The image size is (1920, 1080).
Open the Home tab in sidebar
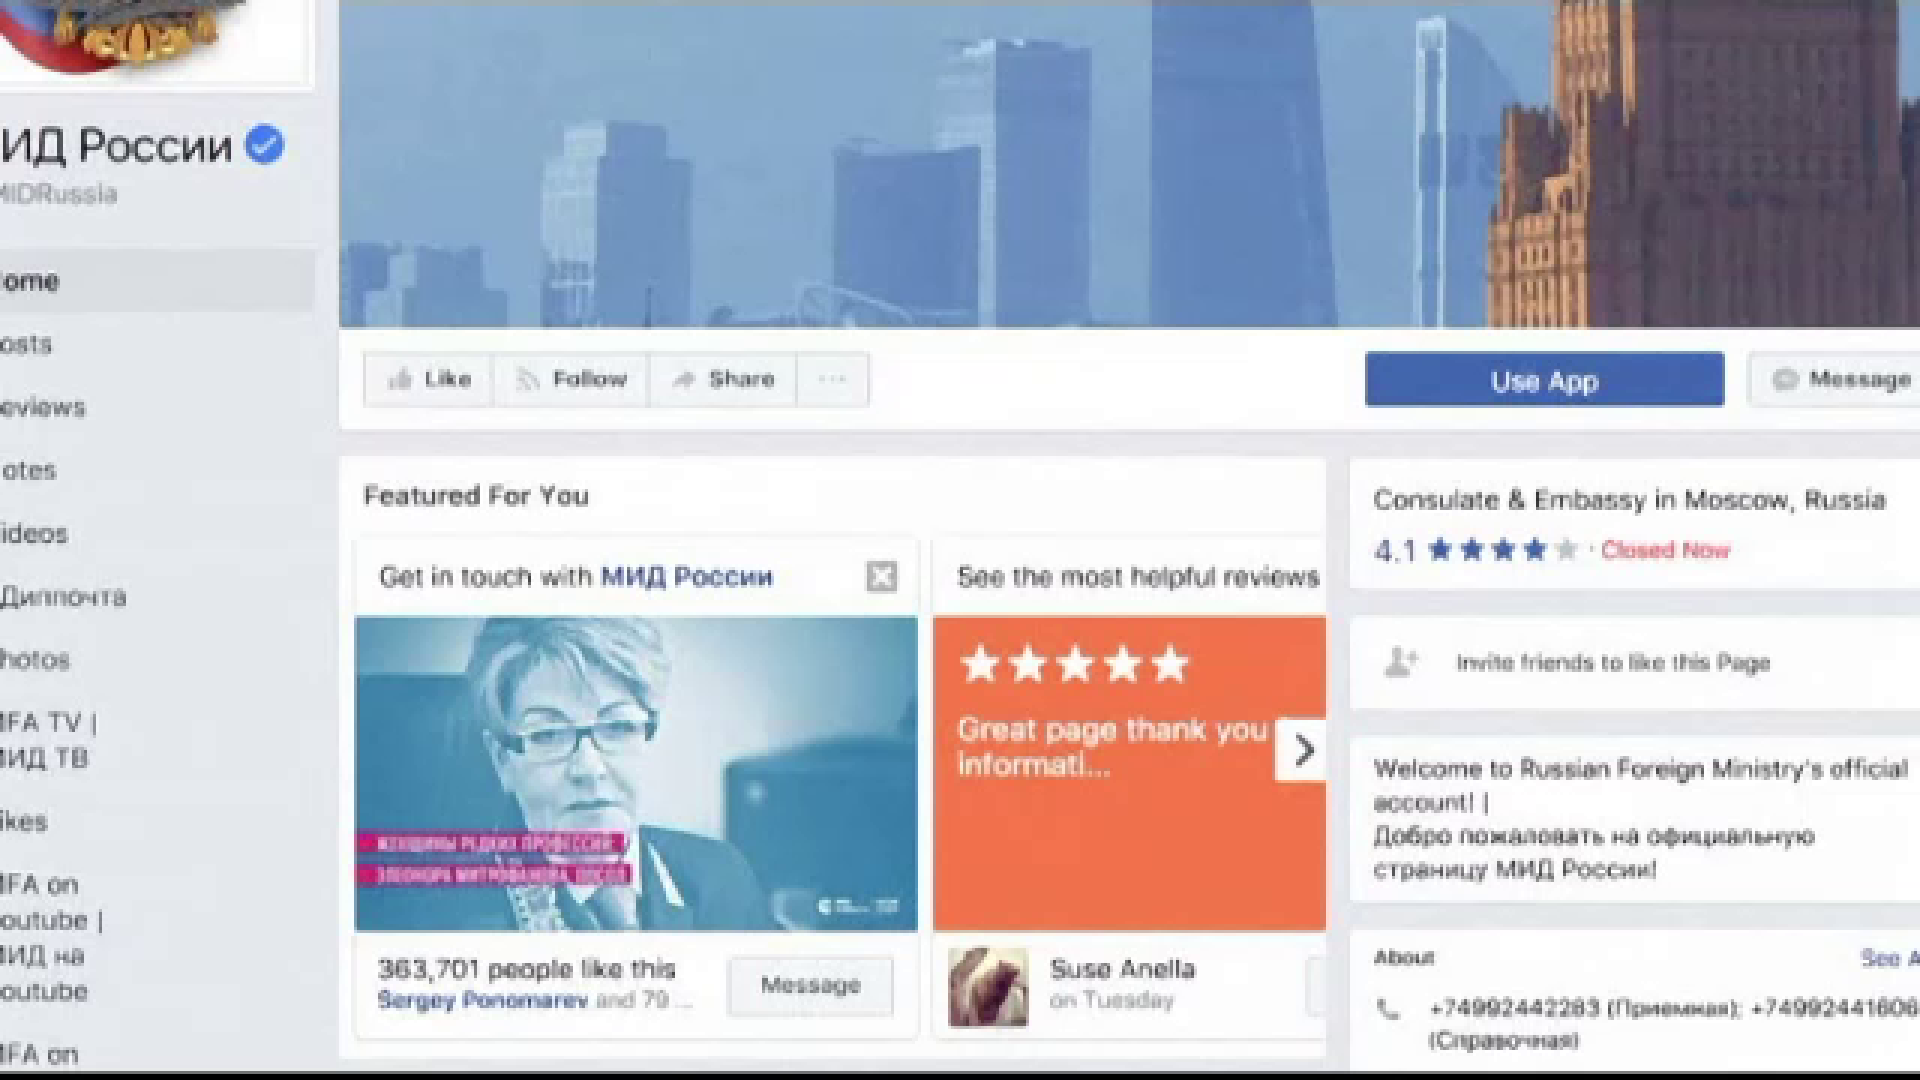pos(30,281)
